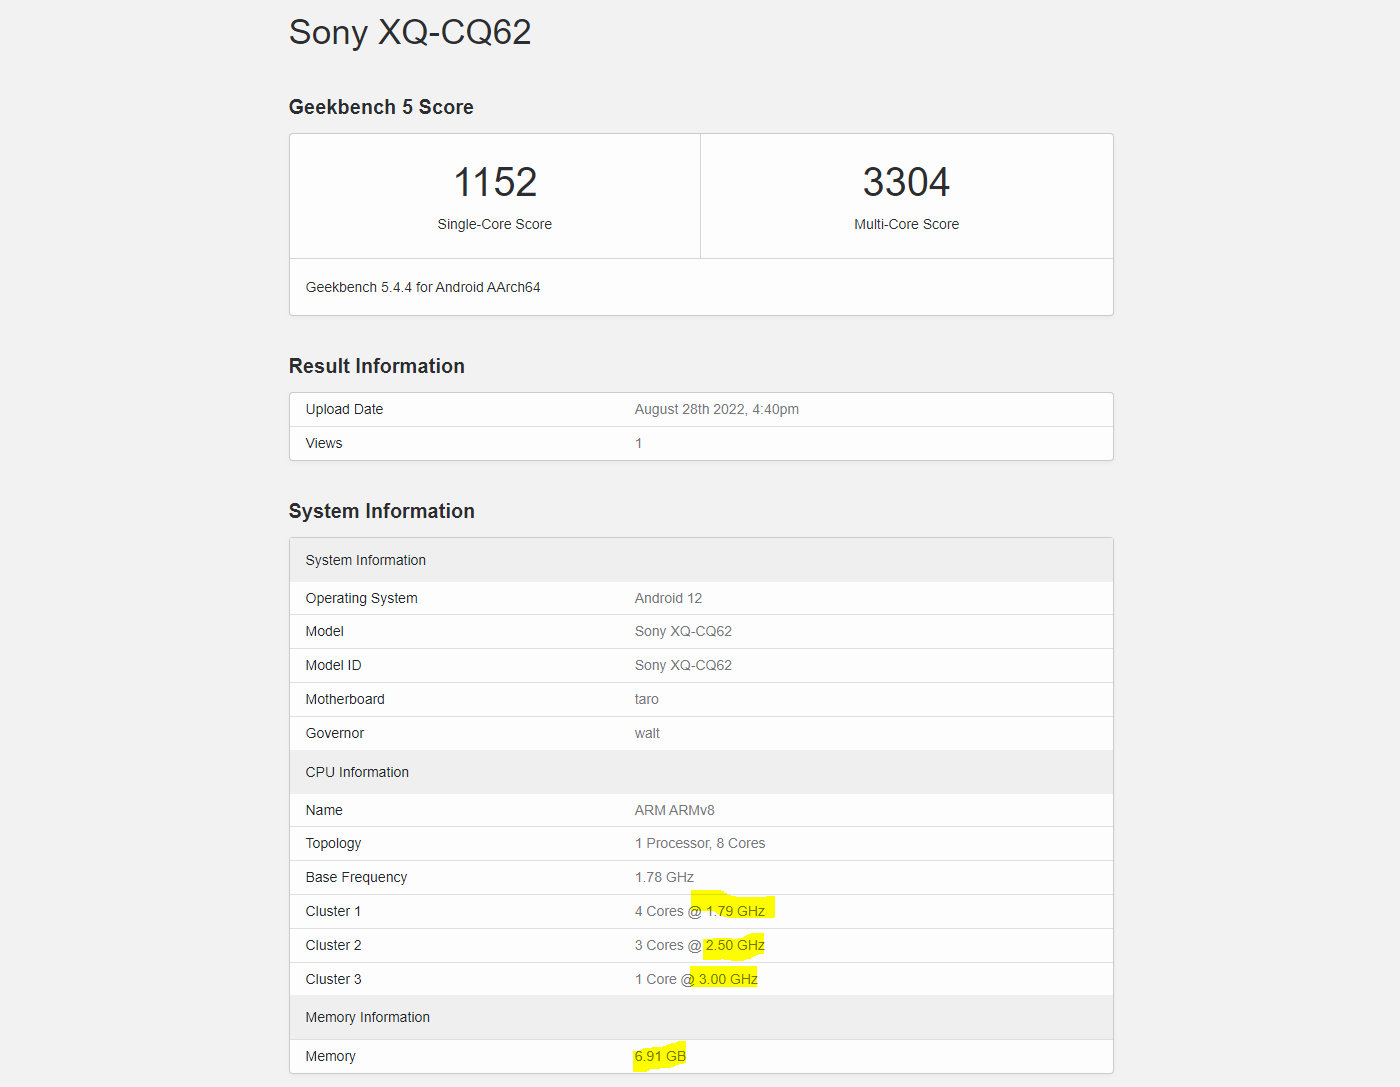Click the Geekbench 5.4.4 for Android AArch64 text
Image resolution: width=1400 pixels, height=1087 pixels.
[x=423, y=287]
